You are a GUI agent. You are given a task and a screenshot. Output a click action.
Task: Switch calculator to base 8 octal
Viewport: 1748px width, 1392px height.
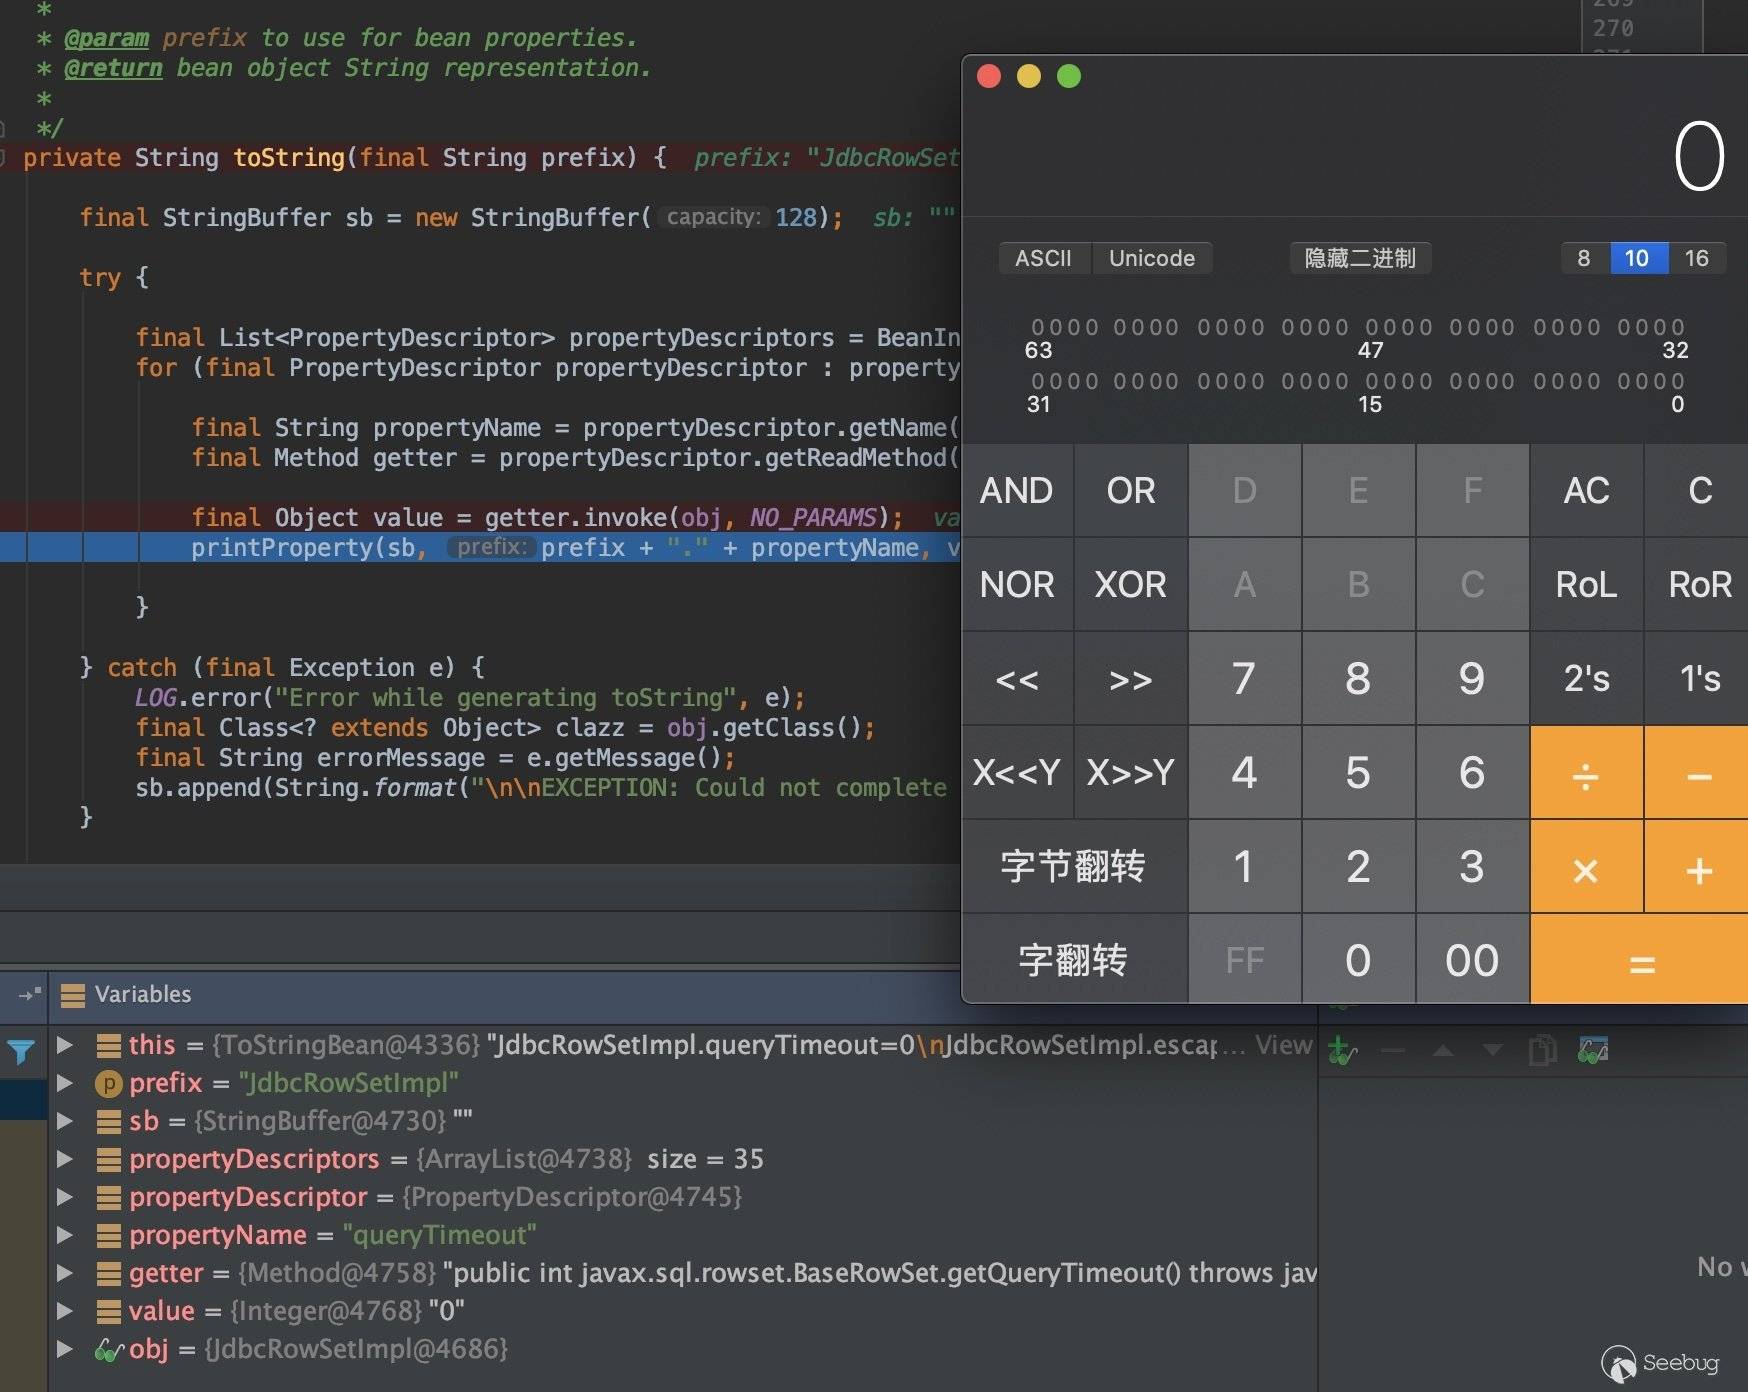[x=1584, y=258]
